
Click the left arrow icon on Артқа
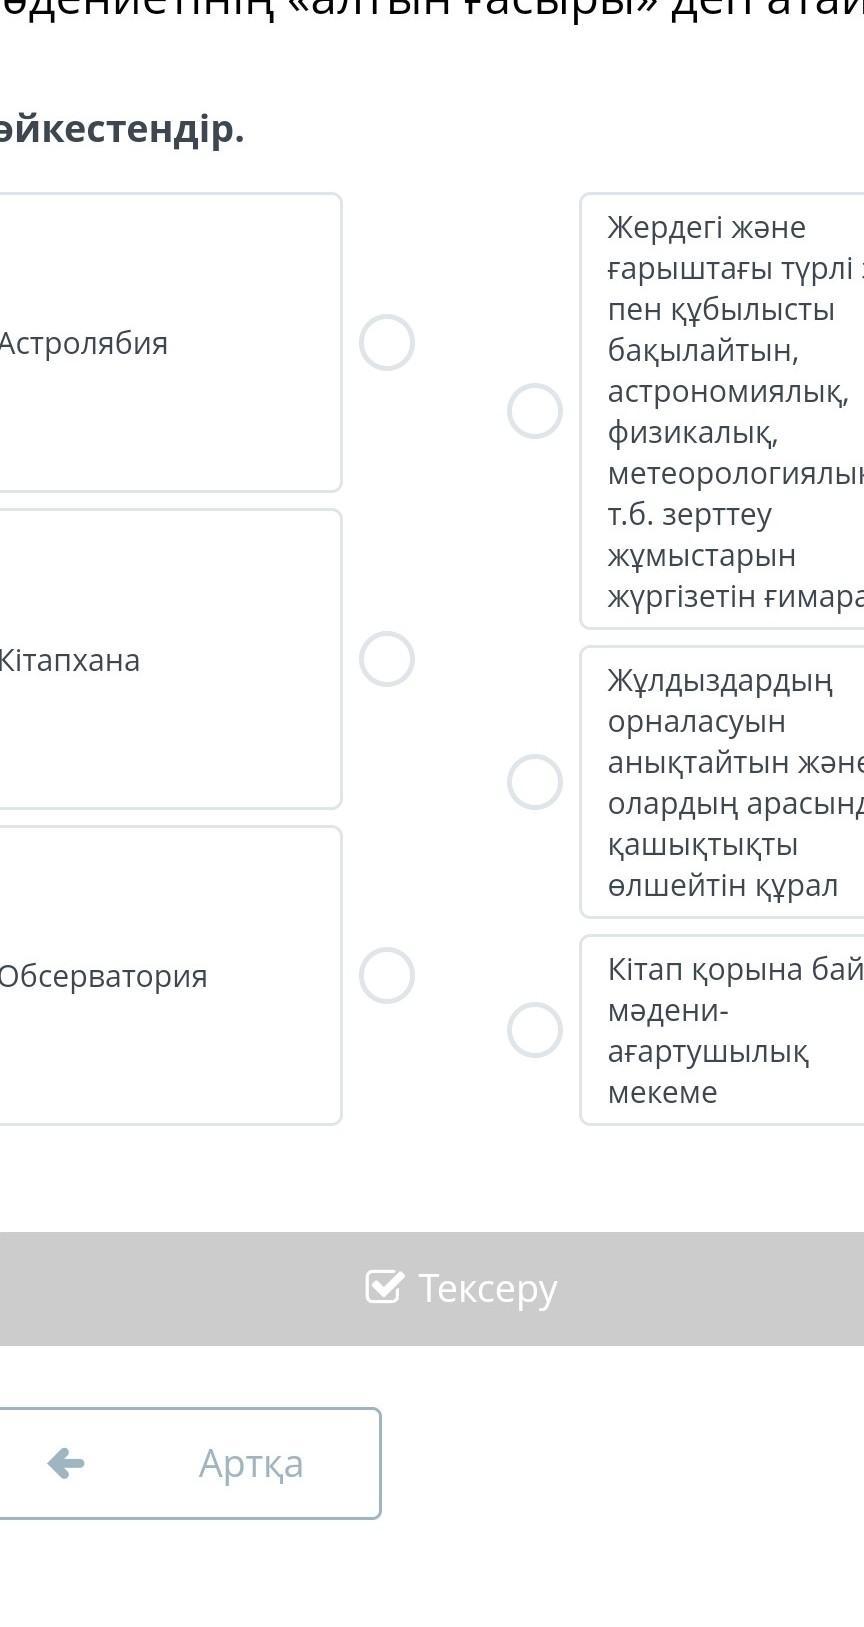[x=66, y=1463]
